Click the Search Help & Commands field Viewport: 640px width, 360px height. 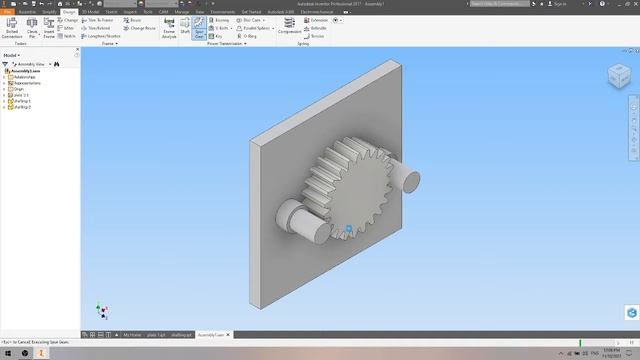tap(500, 4)
